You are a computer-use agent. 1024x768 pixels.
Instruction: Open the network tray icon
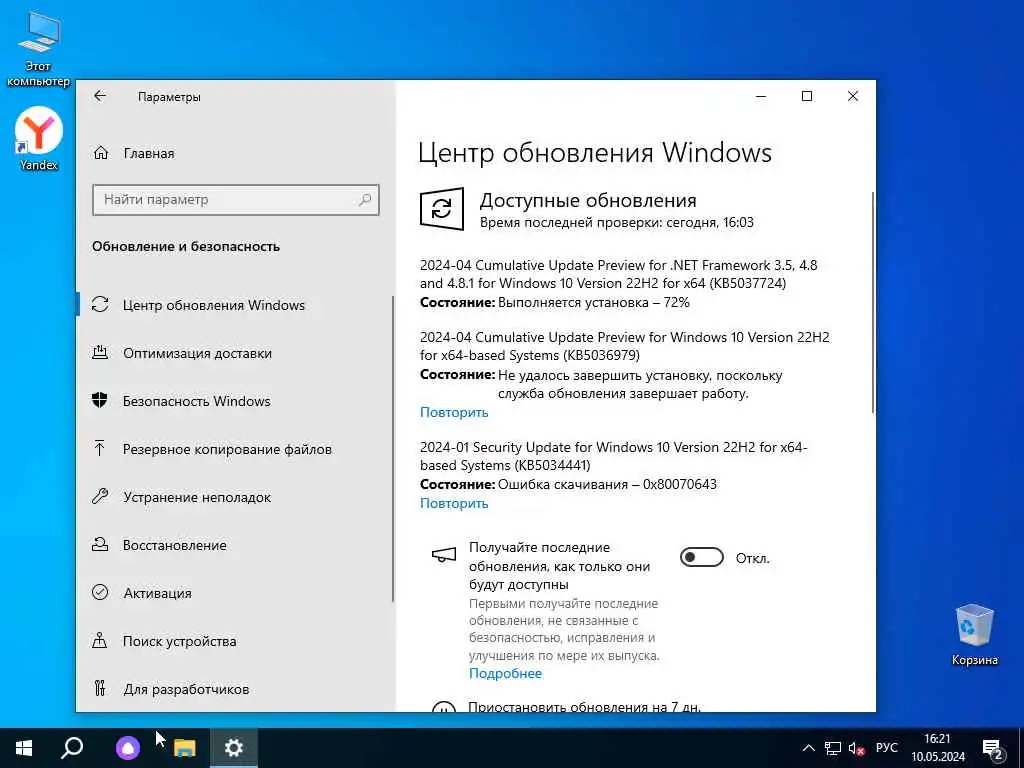point(833,748)
